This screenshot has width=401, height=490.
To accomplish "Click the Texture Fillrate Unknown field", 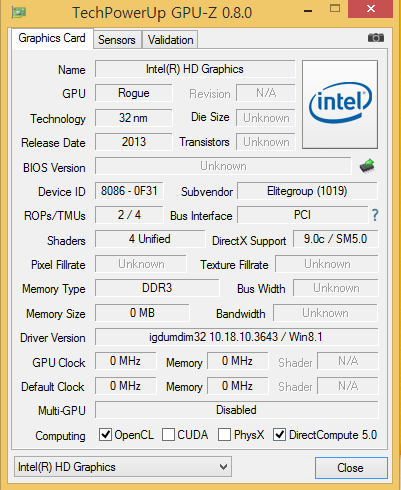I will (x=327, y=264).
